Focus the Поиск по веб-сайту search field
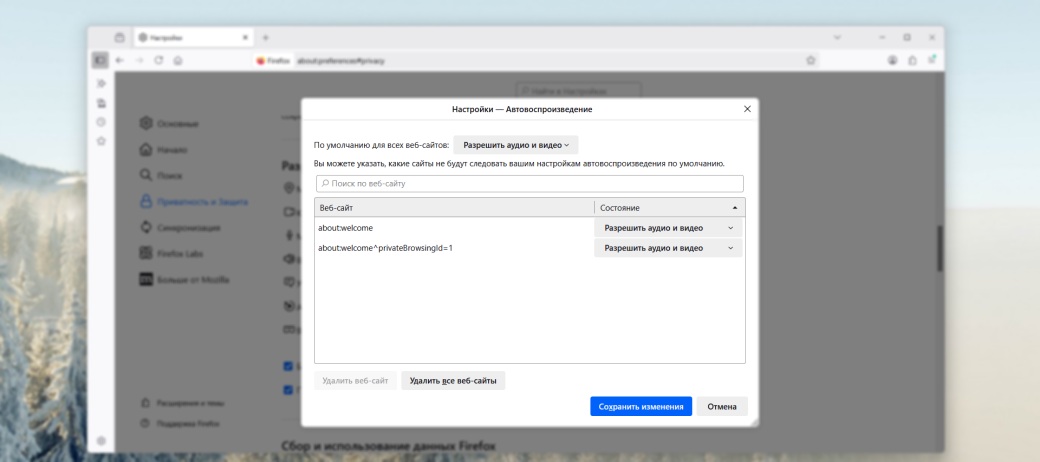This screenshot has width=1040, height=462. [x=529, y=184]
